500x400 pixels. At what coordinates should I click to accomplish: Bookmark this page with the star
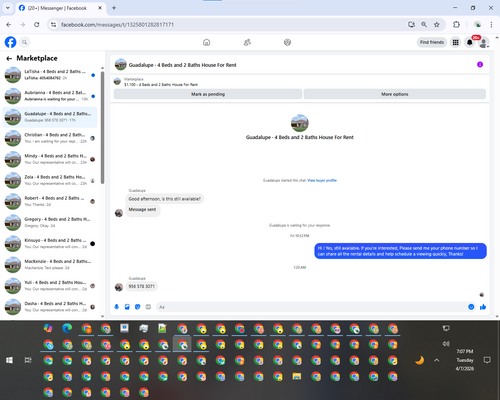pyautogui.click(x=437, y=24)
